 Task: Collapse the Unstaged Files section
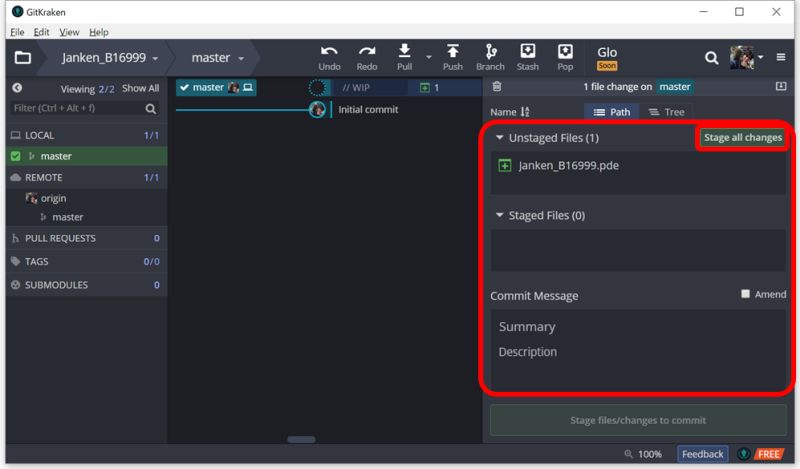[x=500, y=138]
